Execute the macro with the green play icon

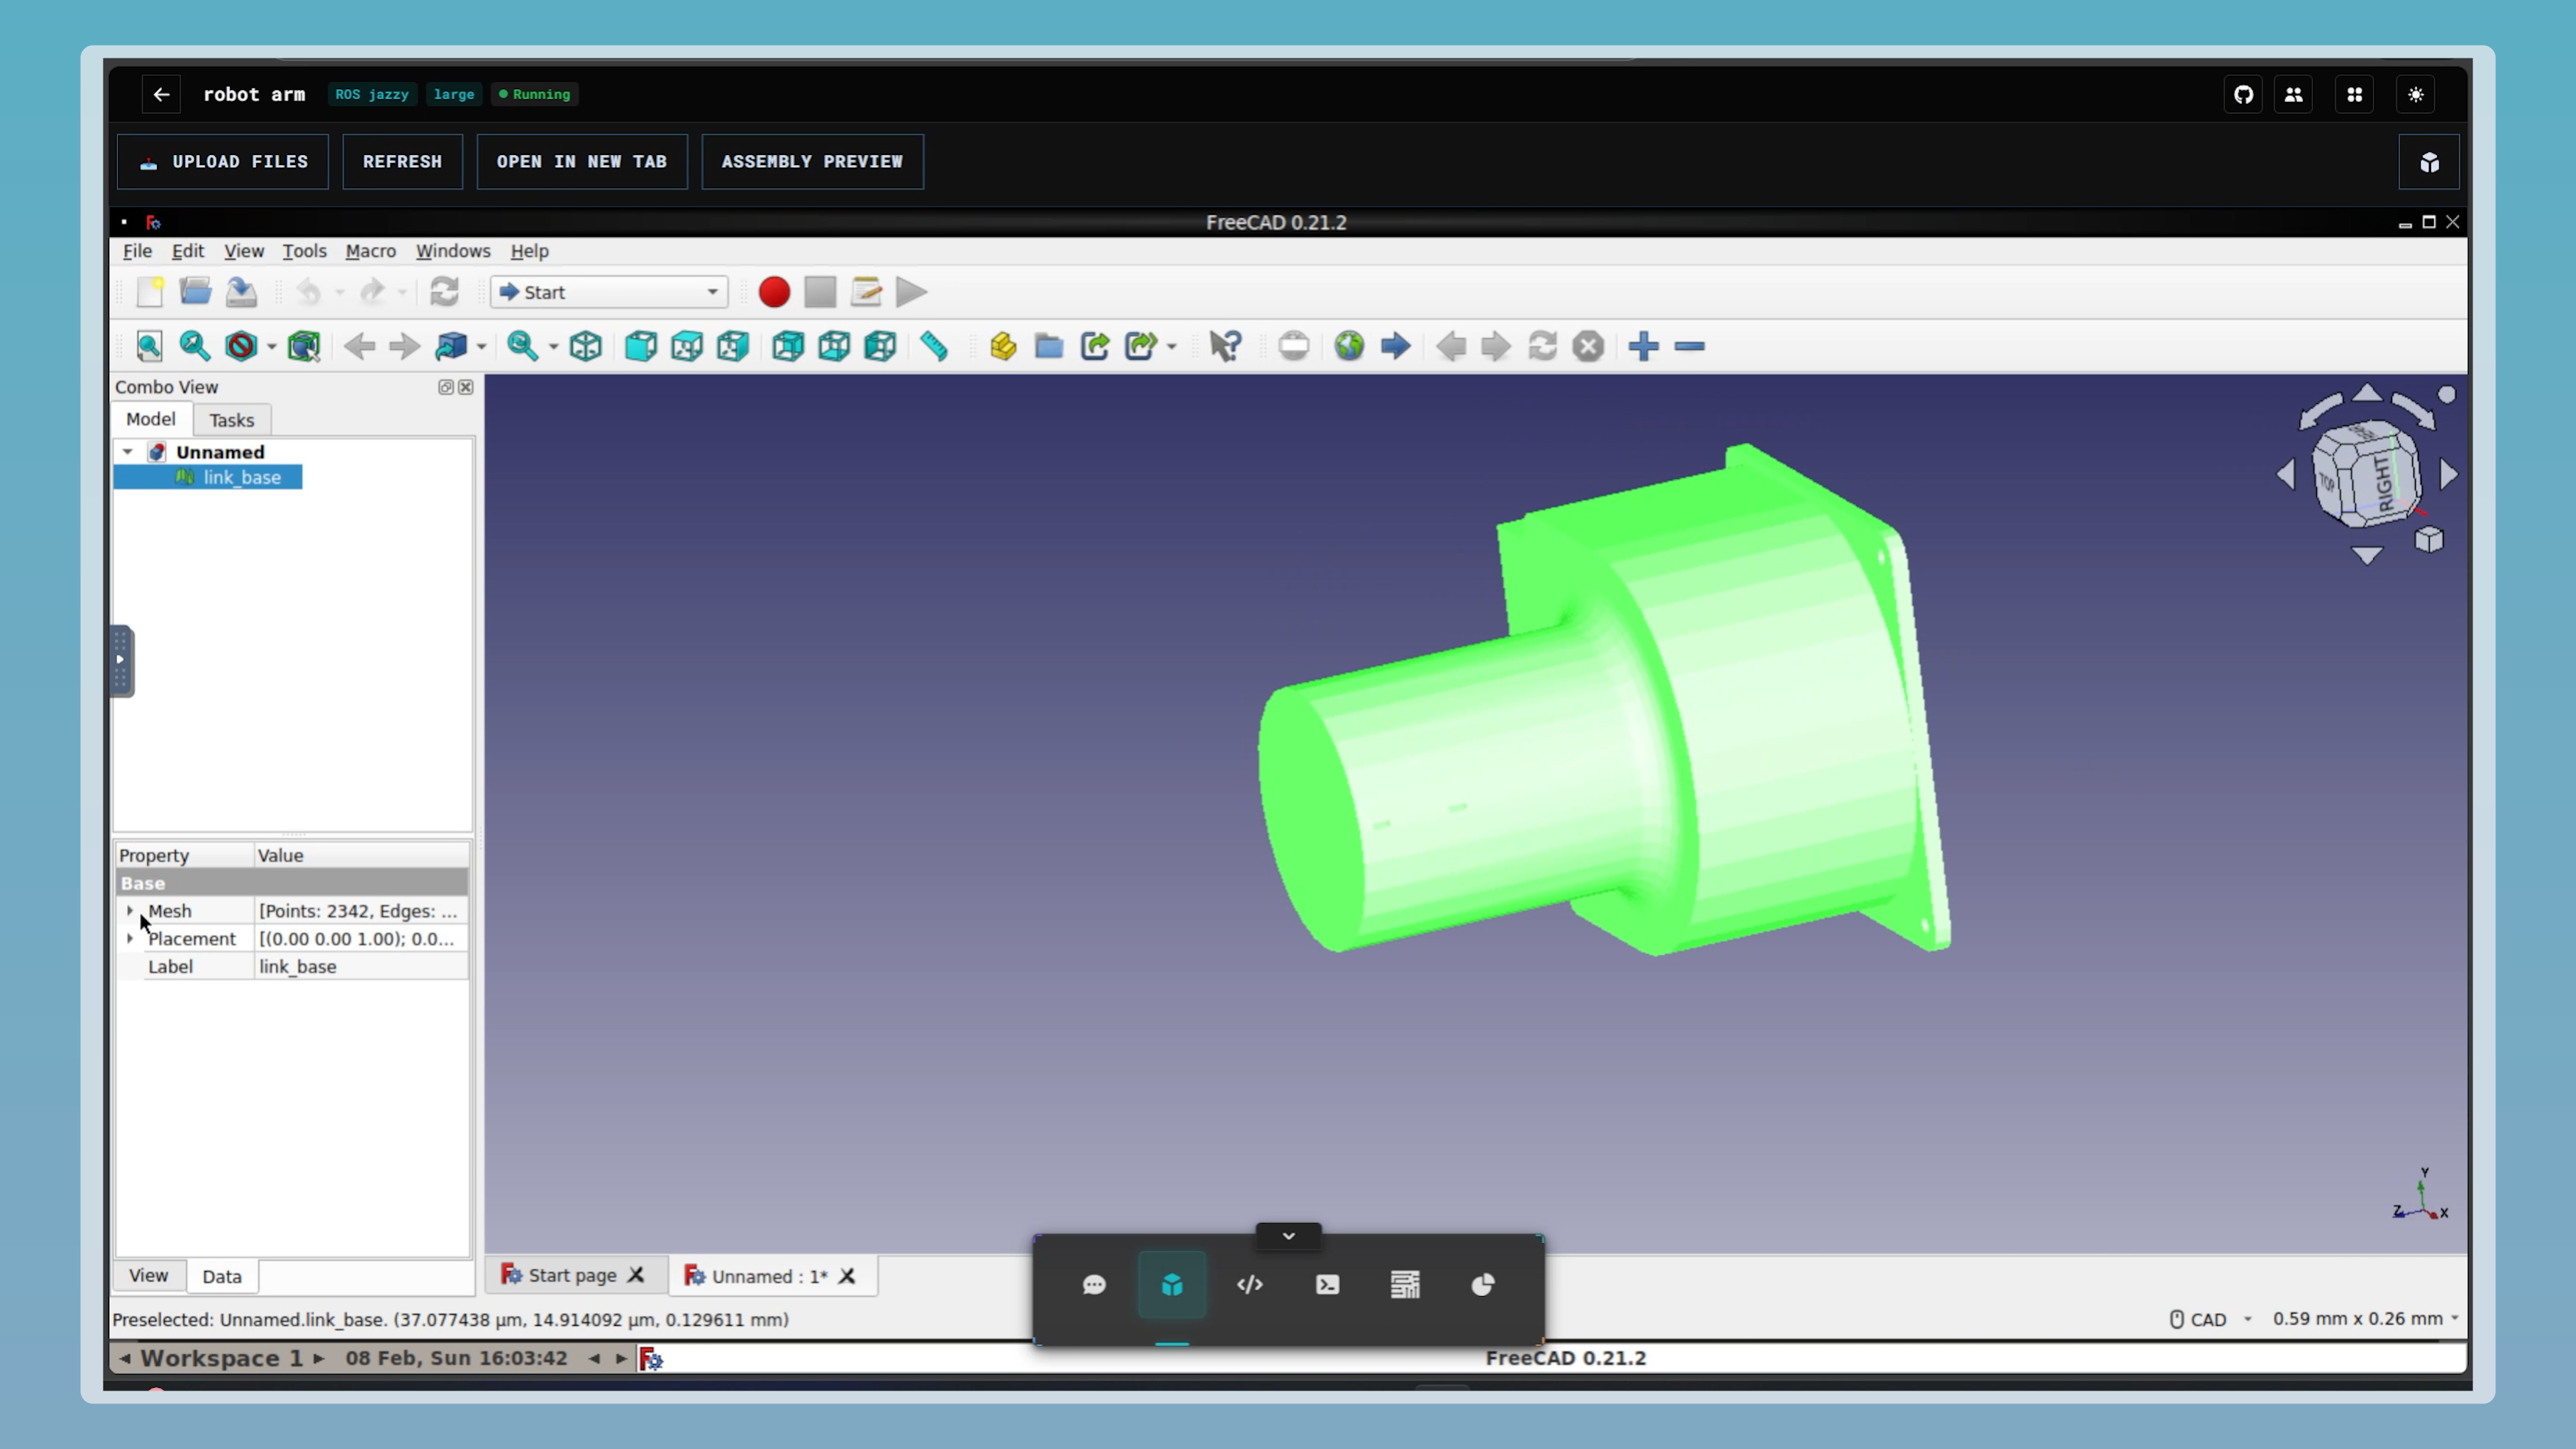(909, 292)
